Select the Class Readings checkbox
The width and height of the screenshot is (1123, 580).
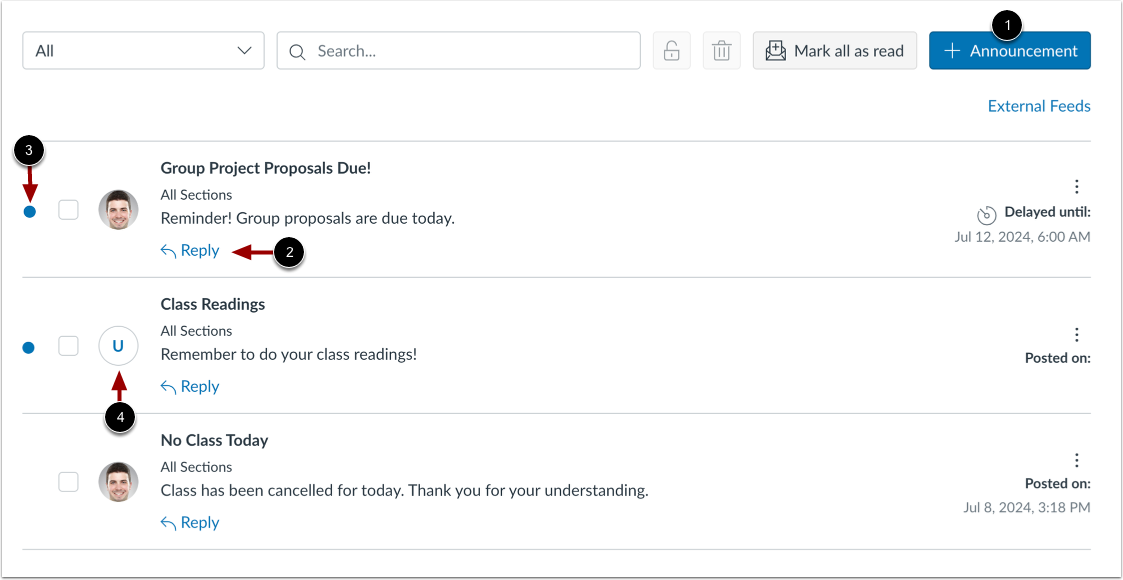pos(68,345)
